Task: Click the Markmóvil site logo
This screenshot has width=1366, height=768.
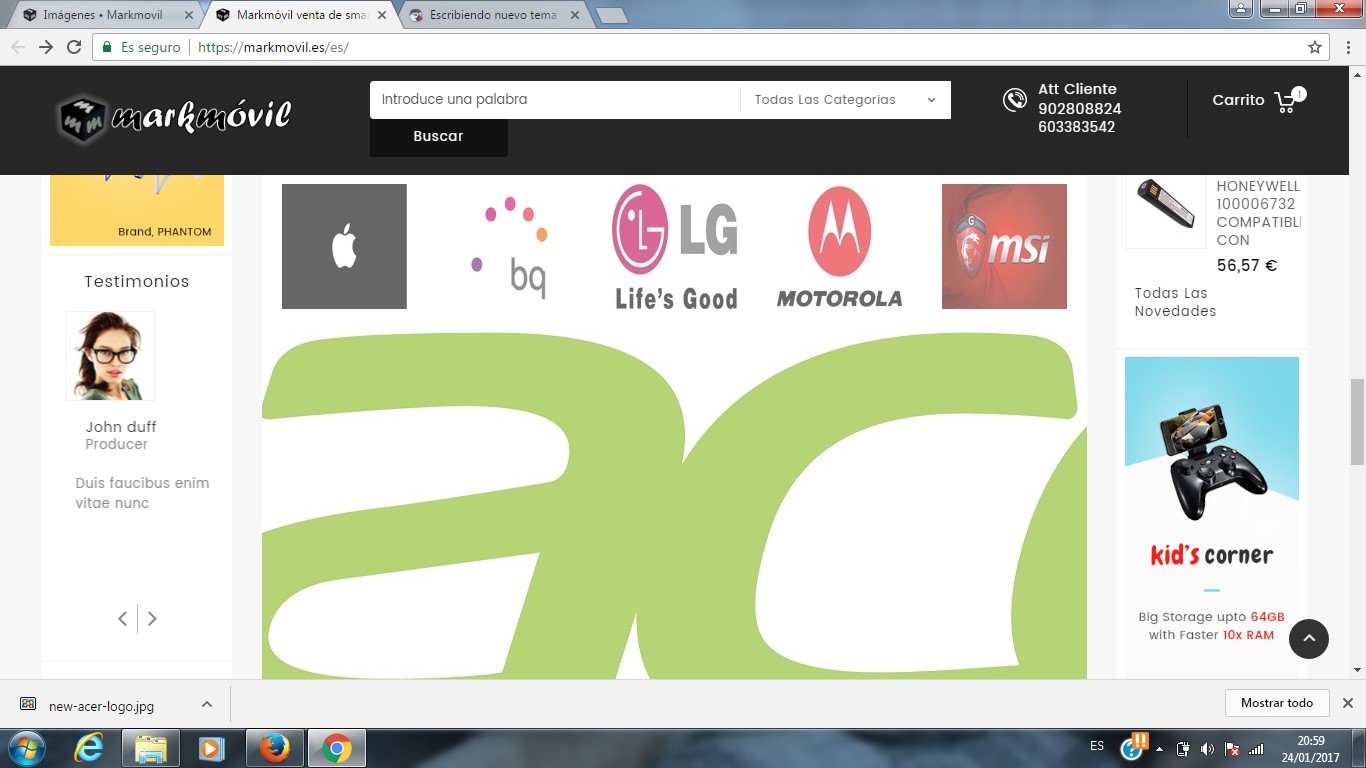Action: [x=173, y=118]
